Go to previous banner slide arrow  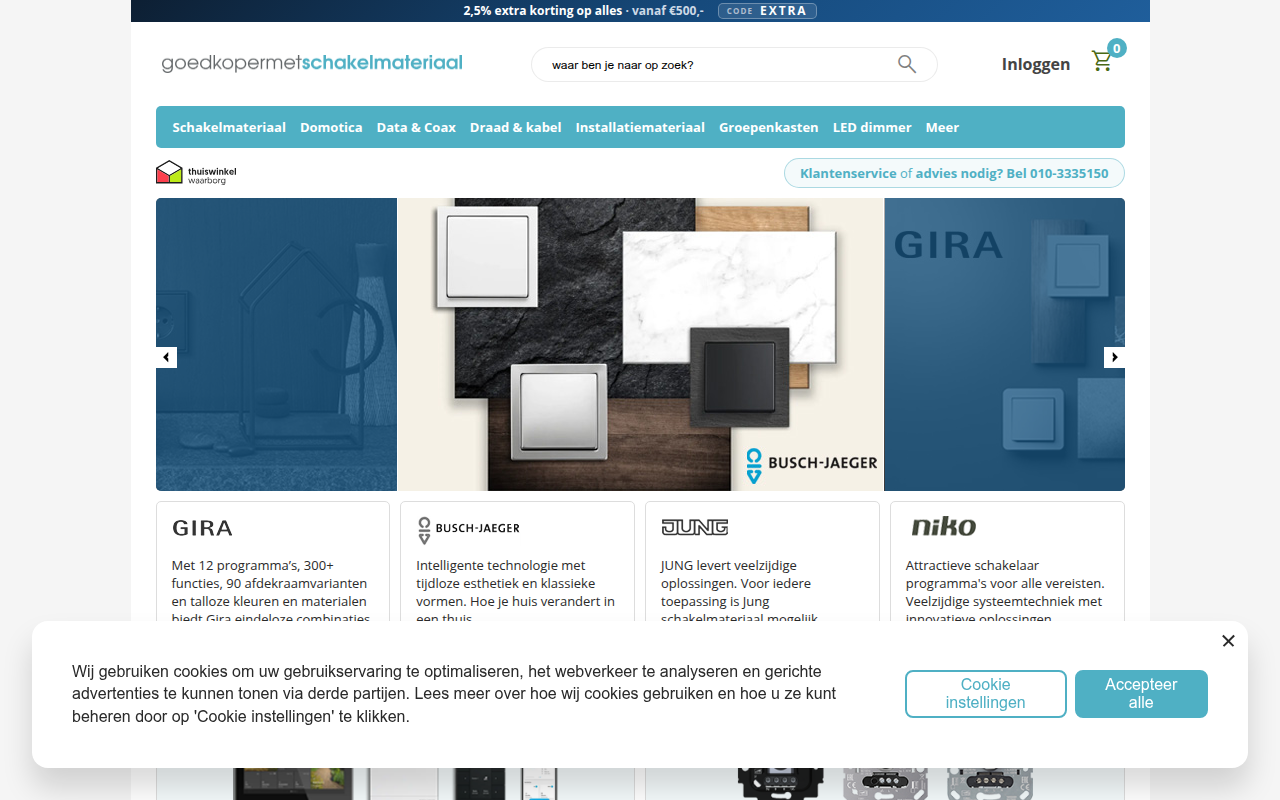[166, 357]
